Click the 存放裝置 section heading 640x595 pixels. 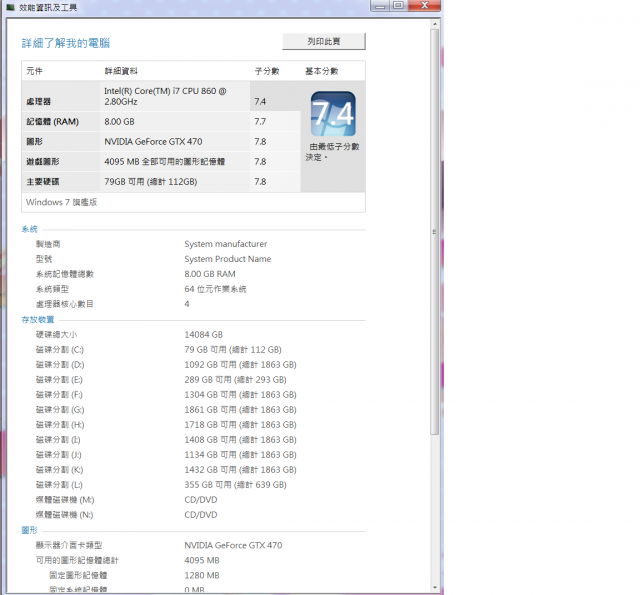(38, 320)
